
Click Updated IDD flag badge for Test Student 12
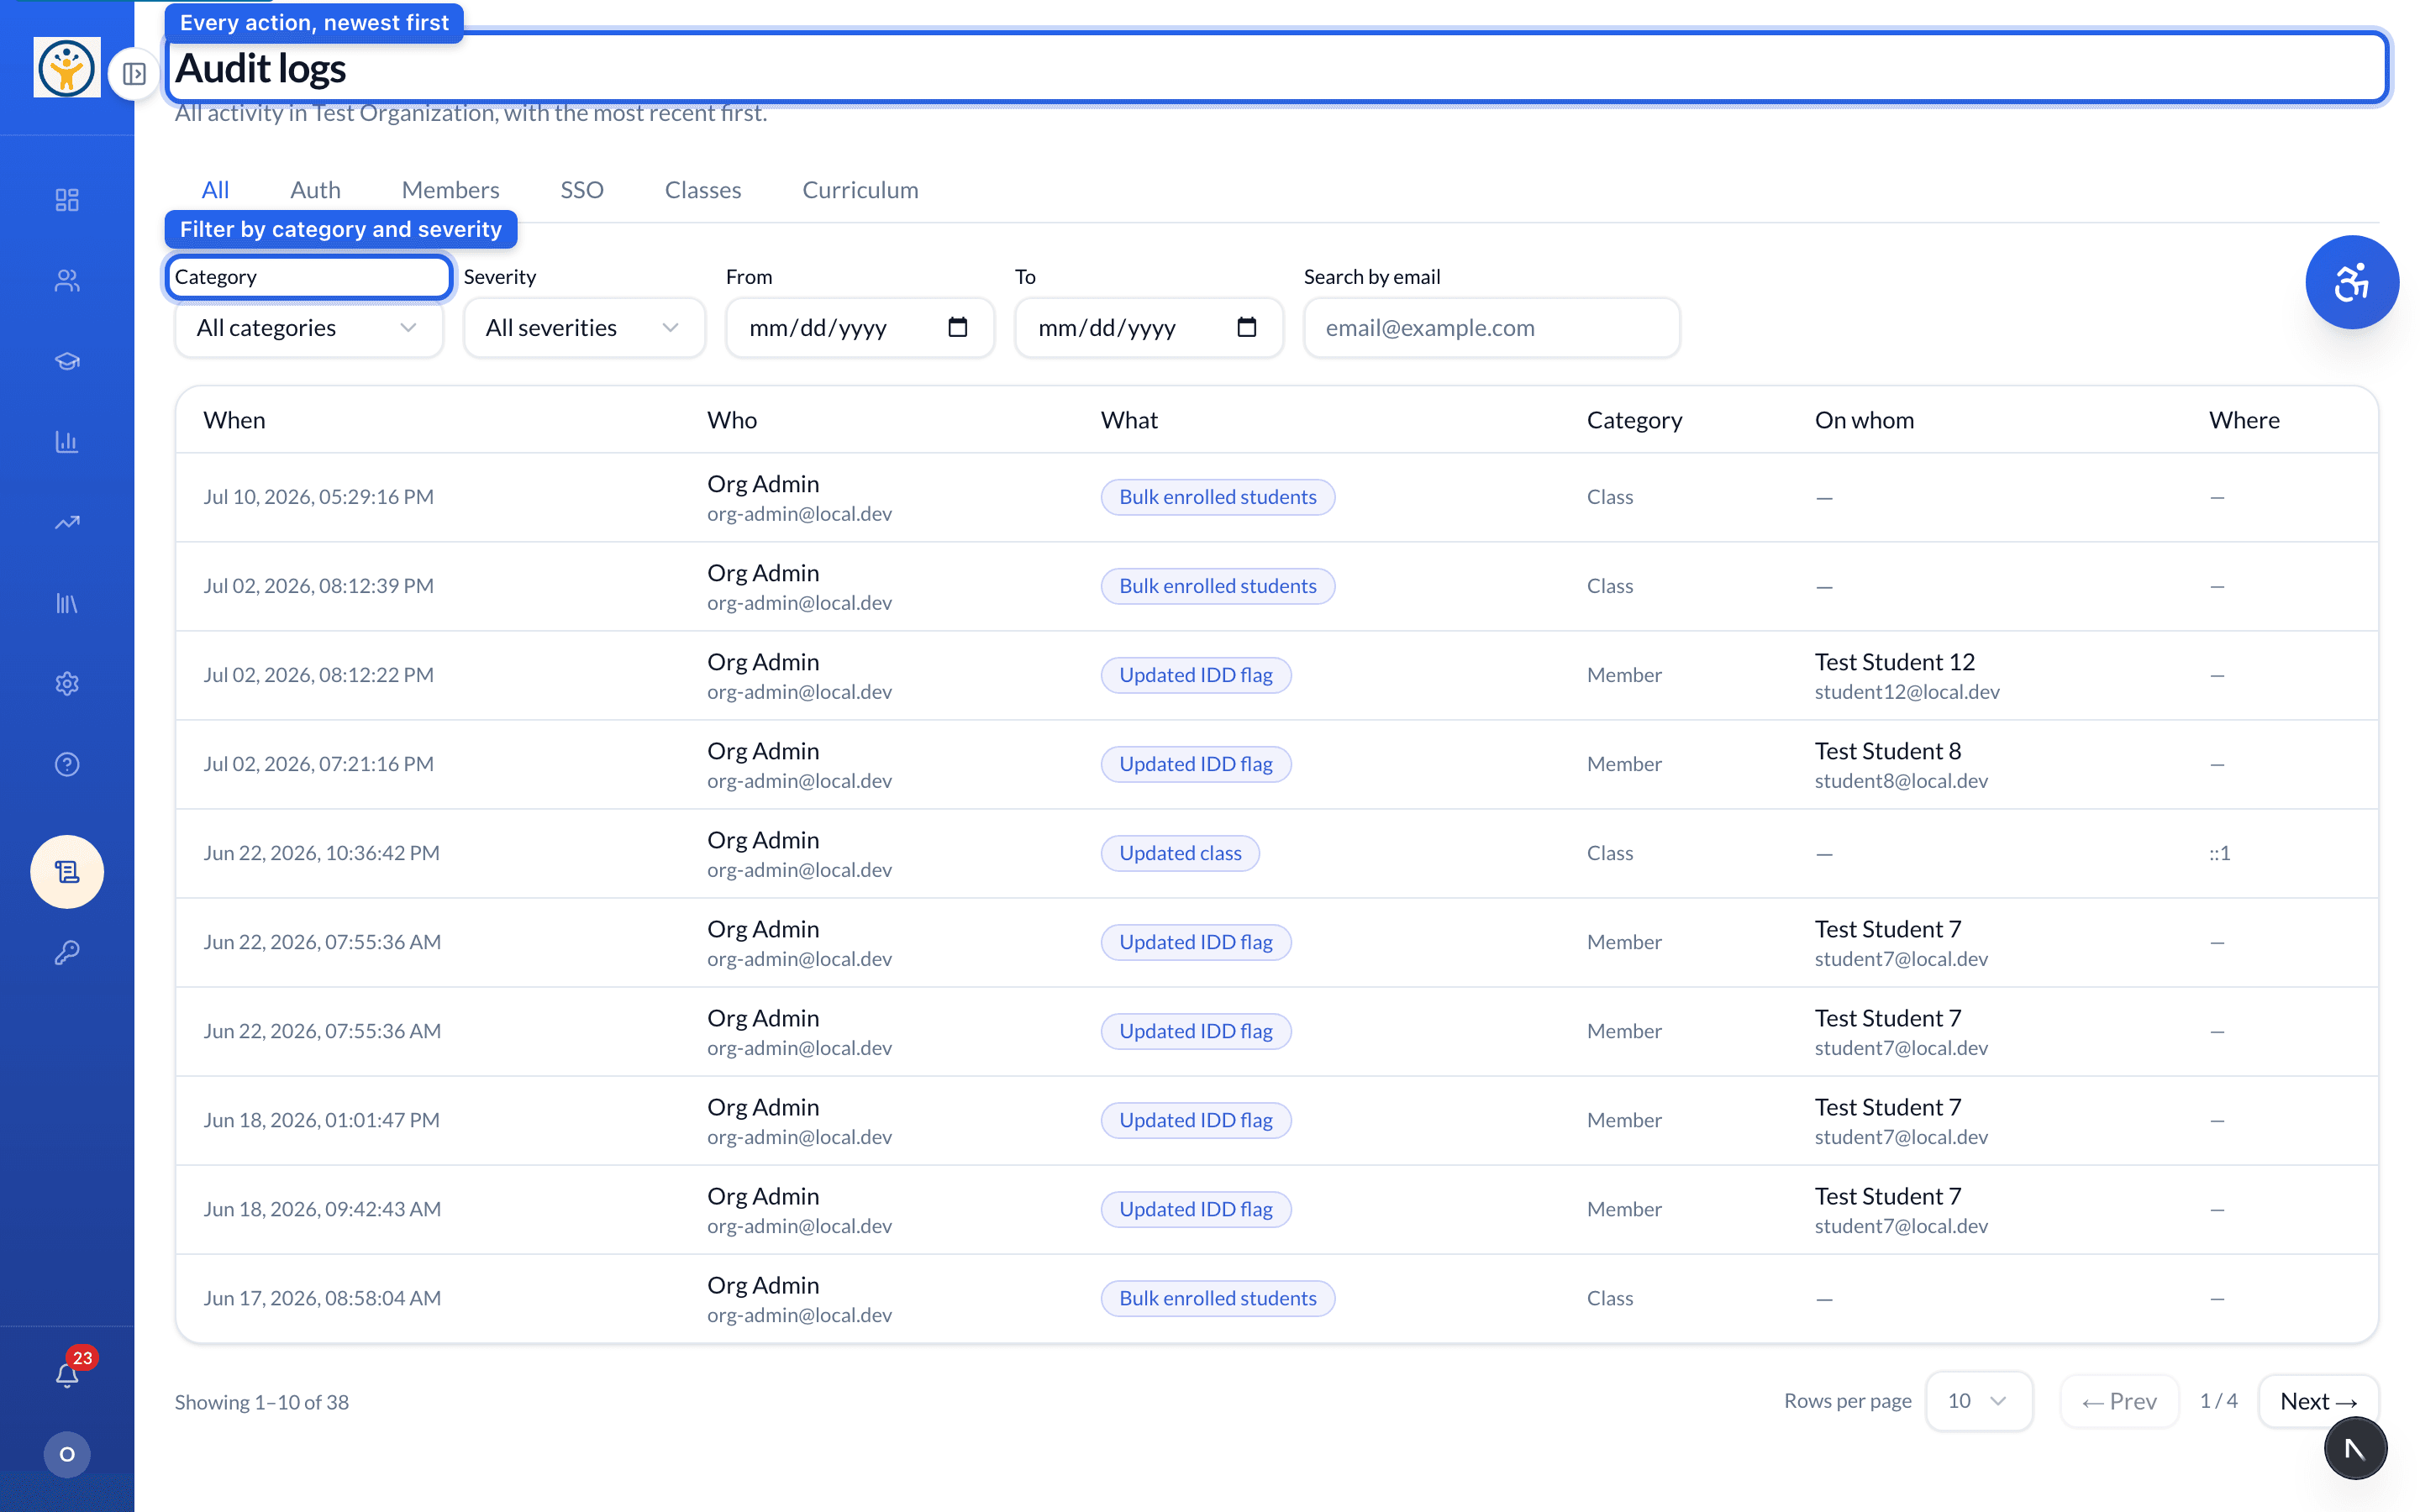[x=1195, y=675]
